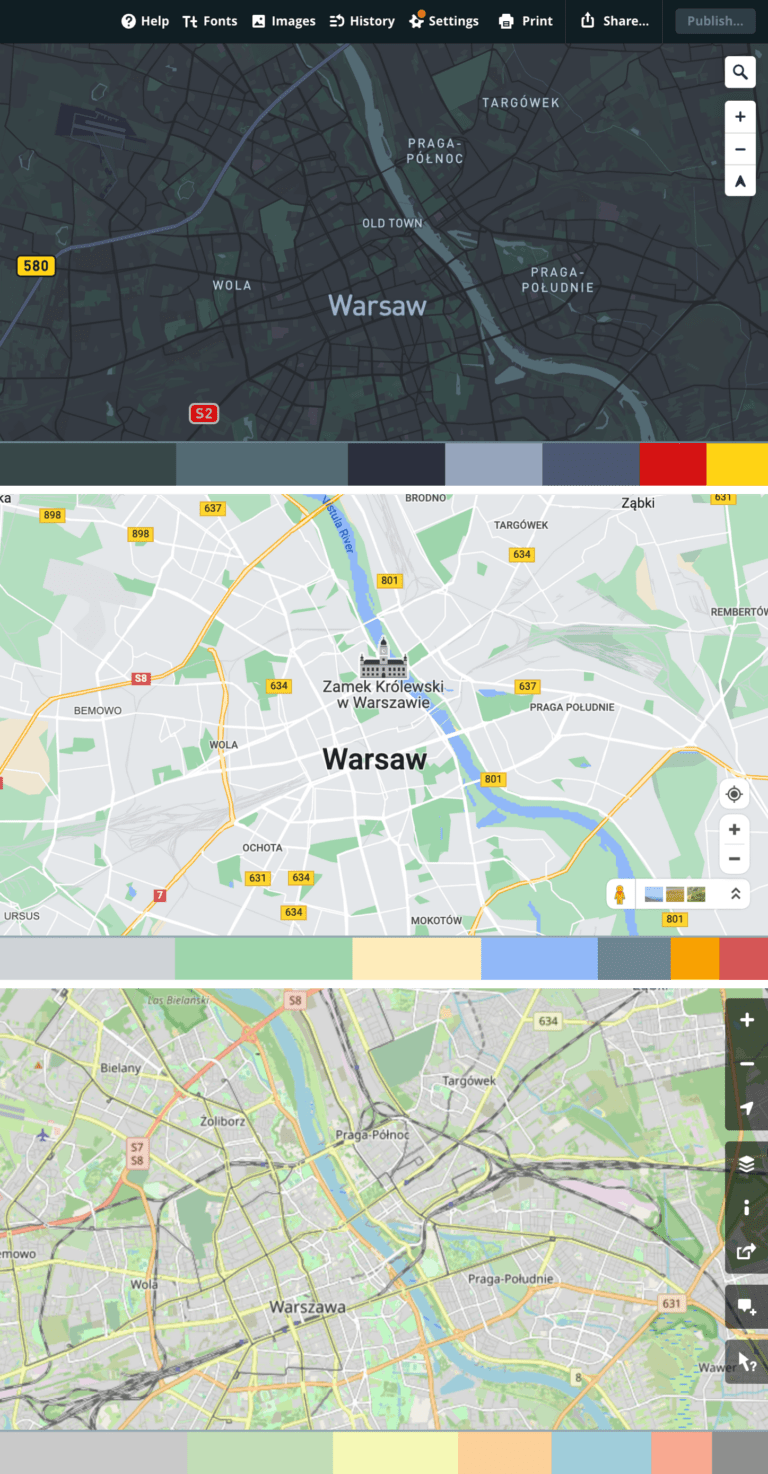The image size is (768, 1474).
Task: Open the Help menu in top toolbar
Action: 145,21
